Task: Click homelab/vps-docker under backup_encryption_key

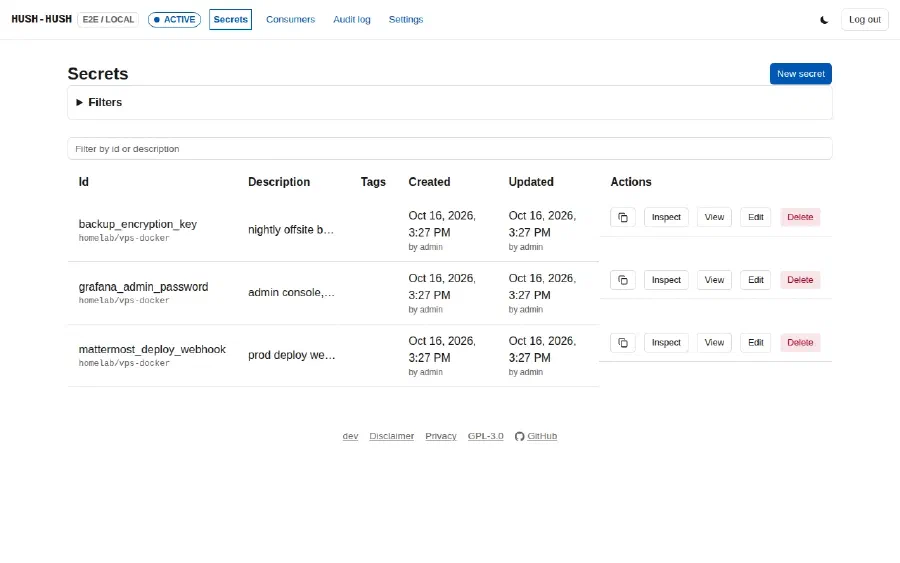Action: click(124, 238)
